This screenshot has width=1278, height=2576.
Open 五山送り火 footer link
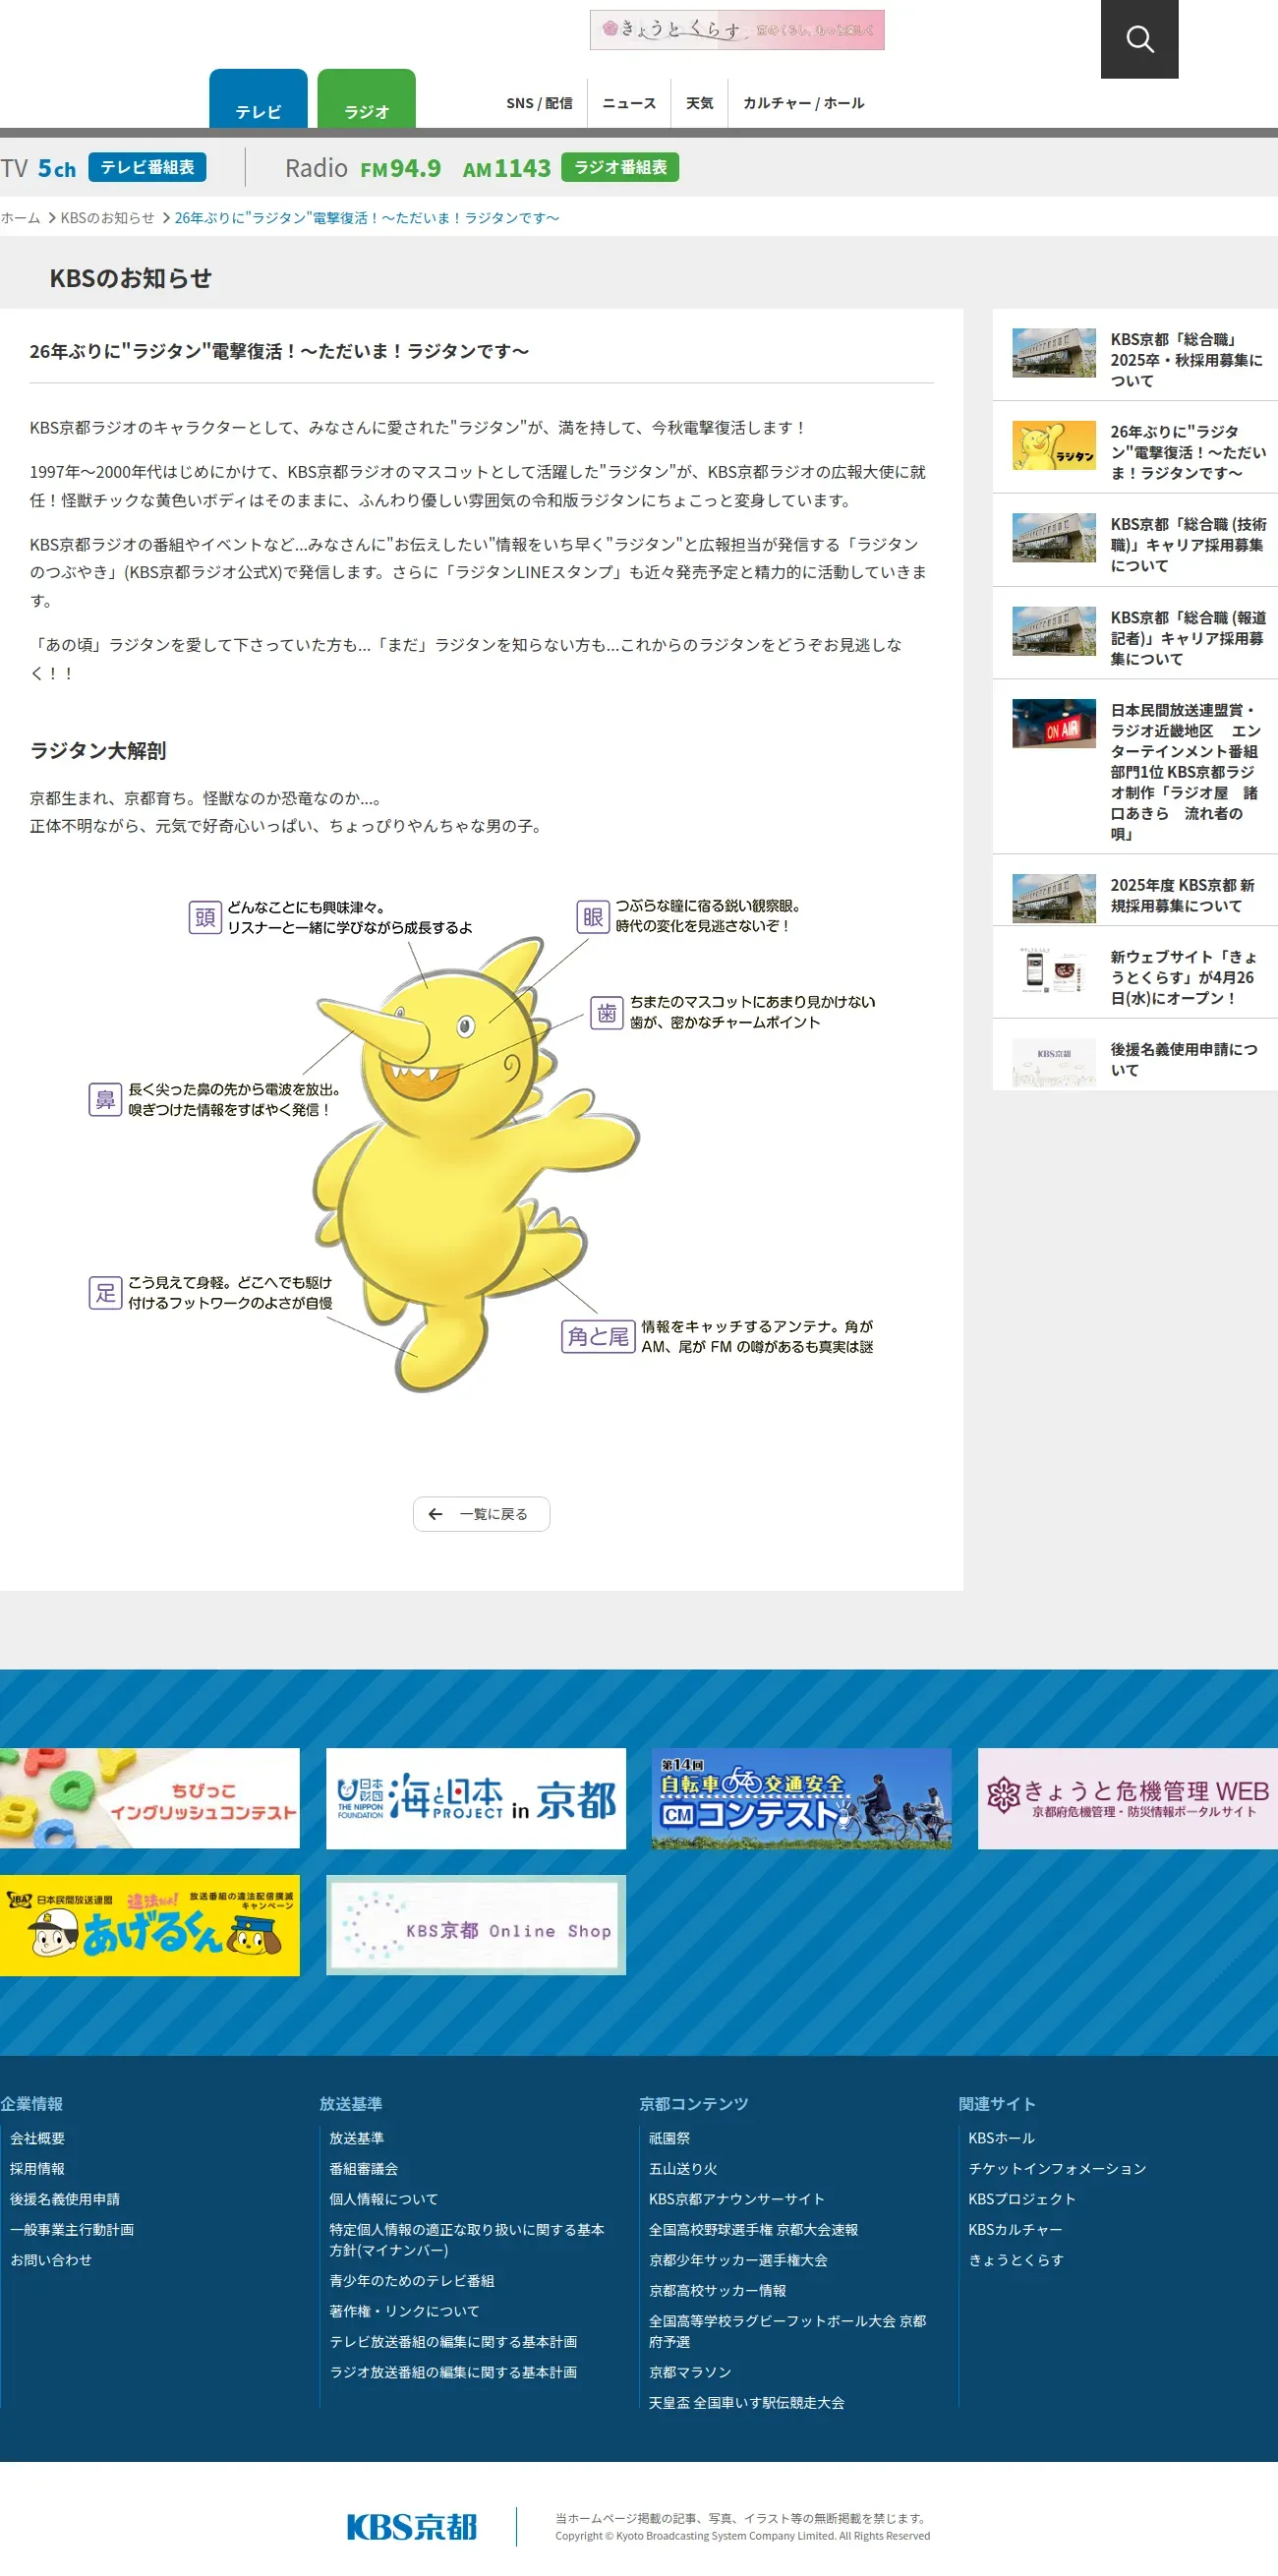(x=683, y=2168)
